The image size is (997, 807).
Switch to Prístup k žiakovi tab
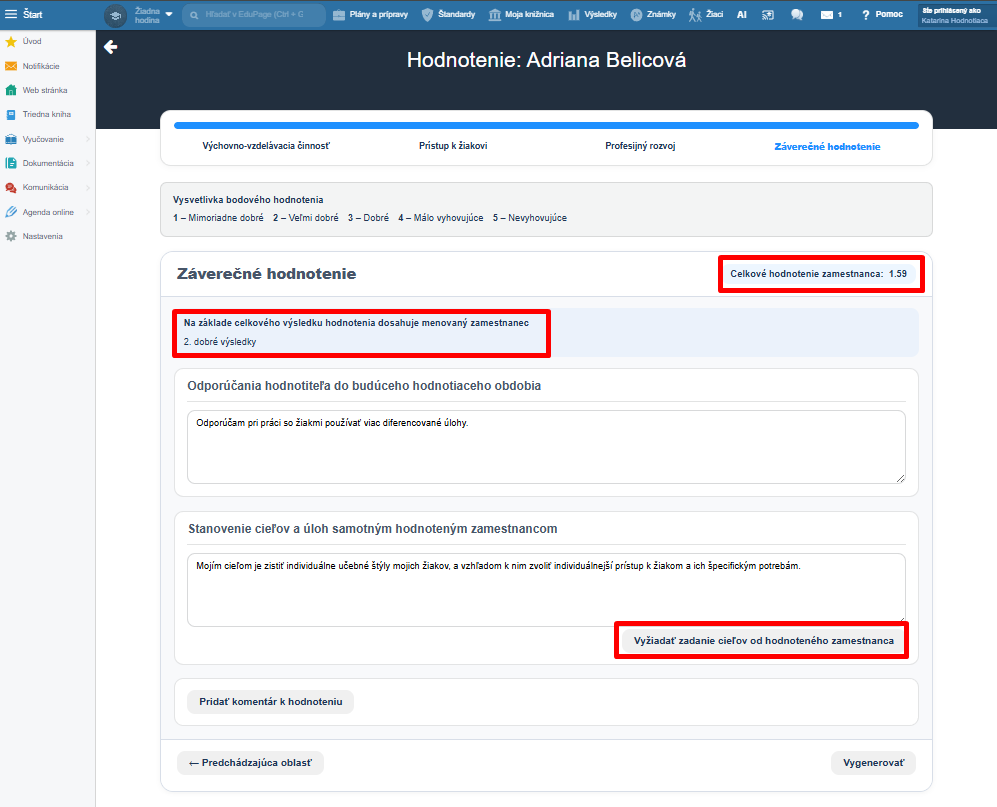[x=453, y=146]
